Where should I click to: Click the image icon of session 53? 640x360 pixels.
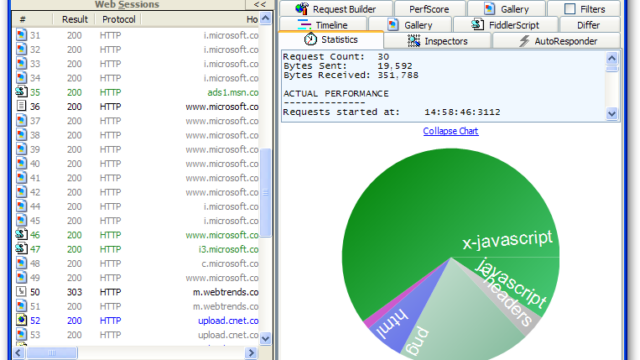(x=21, y=335)
